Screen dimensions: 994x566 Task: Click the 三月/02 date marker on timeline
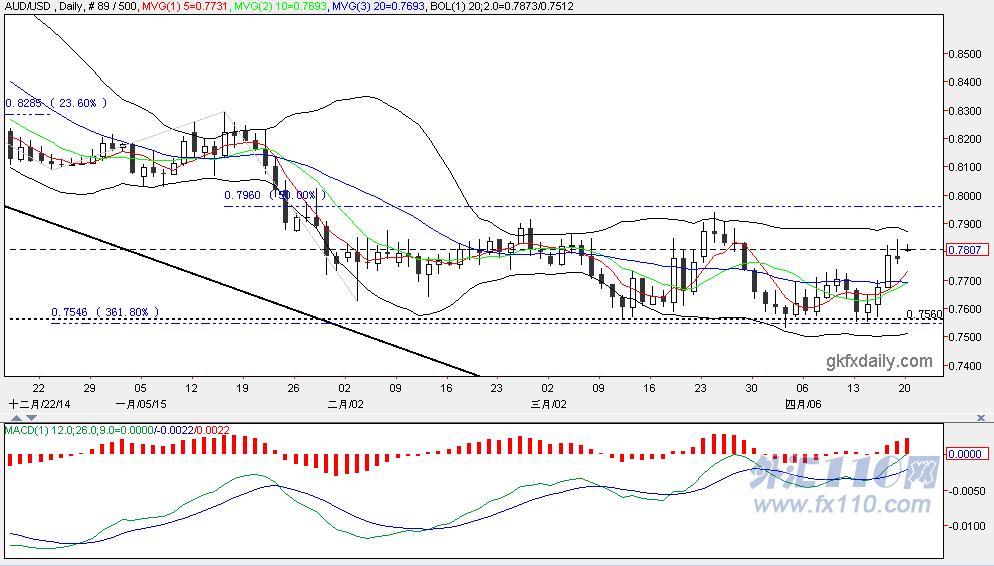549,404
